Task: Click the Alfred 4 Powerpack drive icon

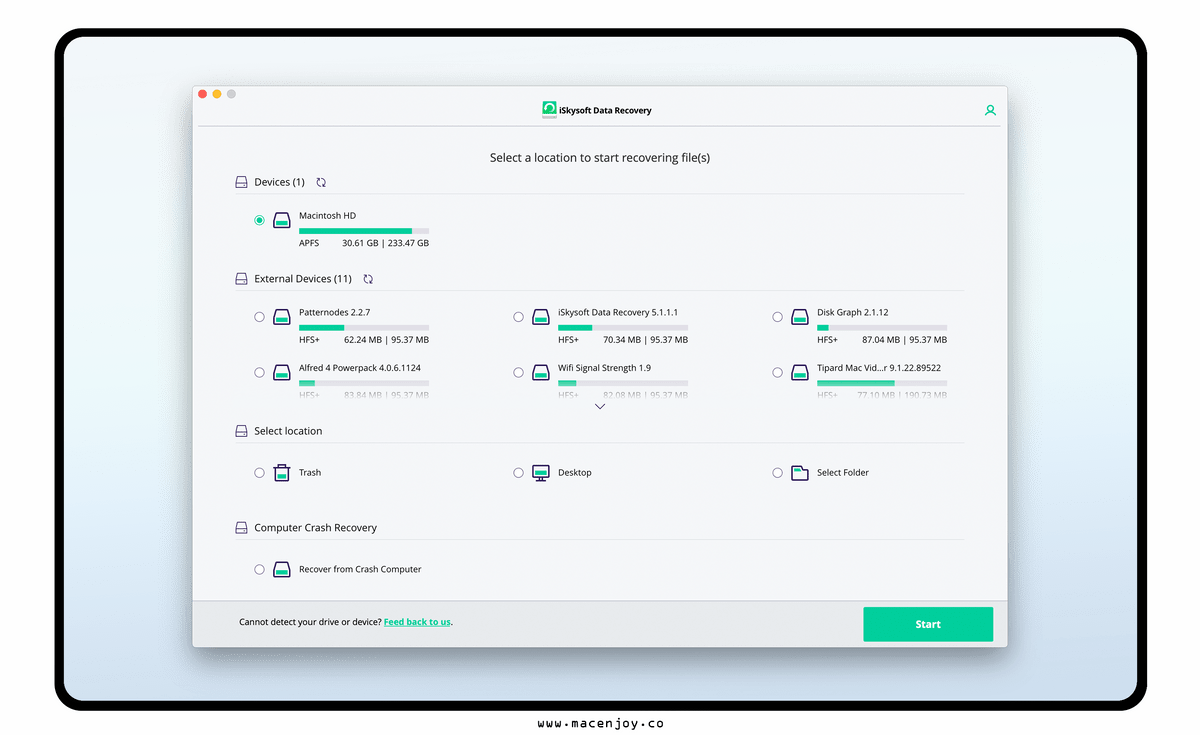Action: coord(282,372)
